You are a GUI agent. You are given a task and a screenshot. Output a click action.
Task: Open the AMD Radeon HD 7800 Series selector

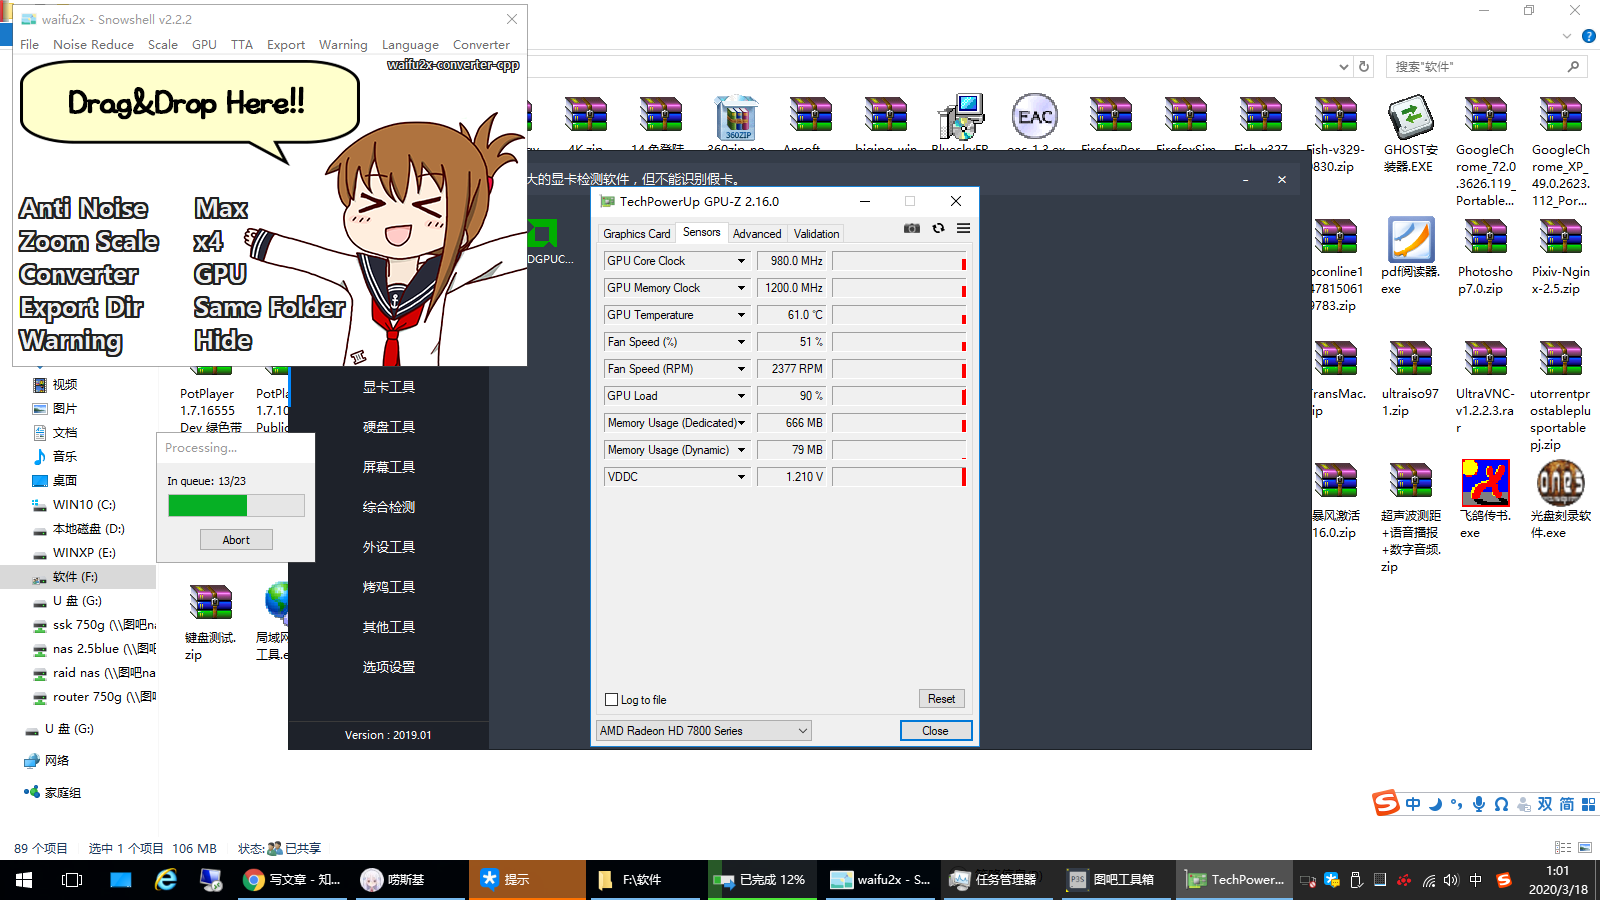703,731
